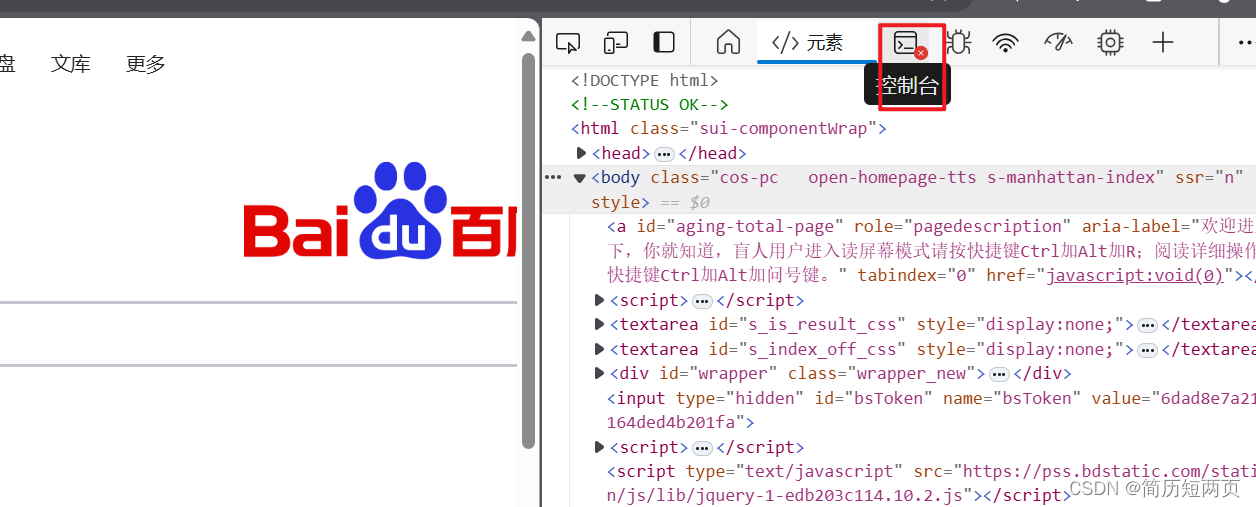Expand the first script node after aging-total-page
The width and height of the screenshot is (1256, 507).
coord(599,300)
